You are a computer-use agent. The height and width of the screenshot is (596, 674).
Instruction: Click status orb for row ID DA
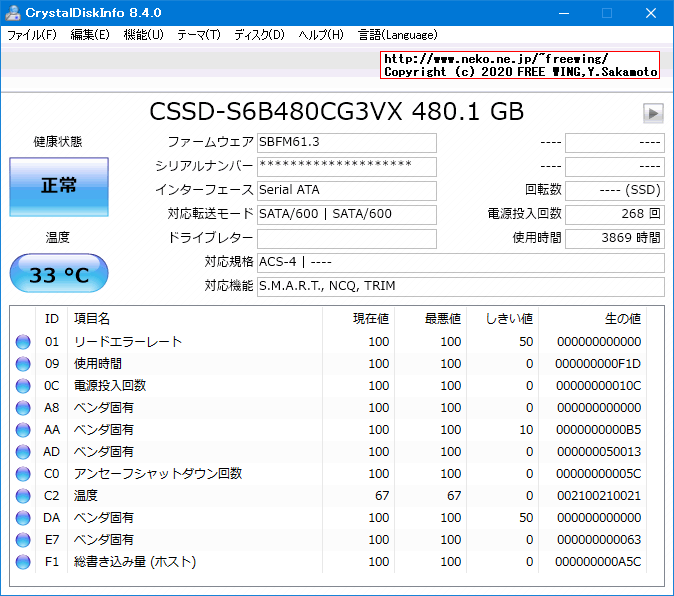tap(23, 518)
